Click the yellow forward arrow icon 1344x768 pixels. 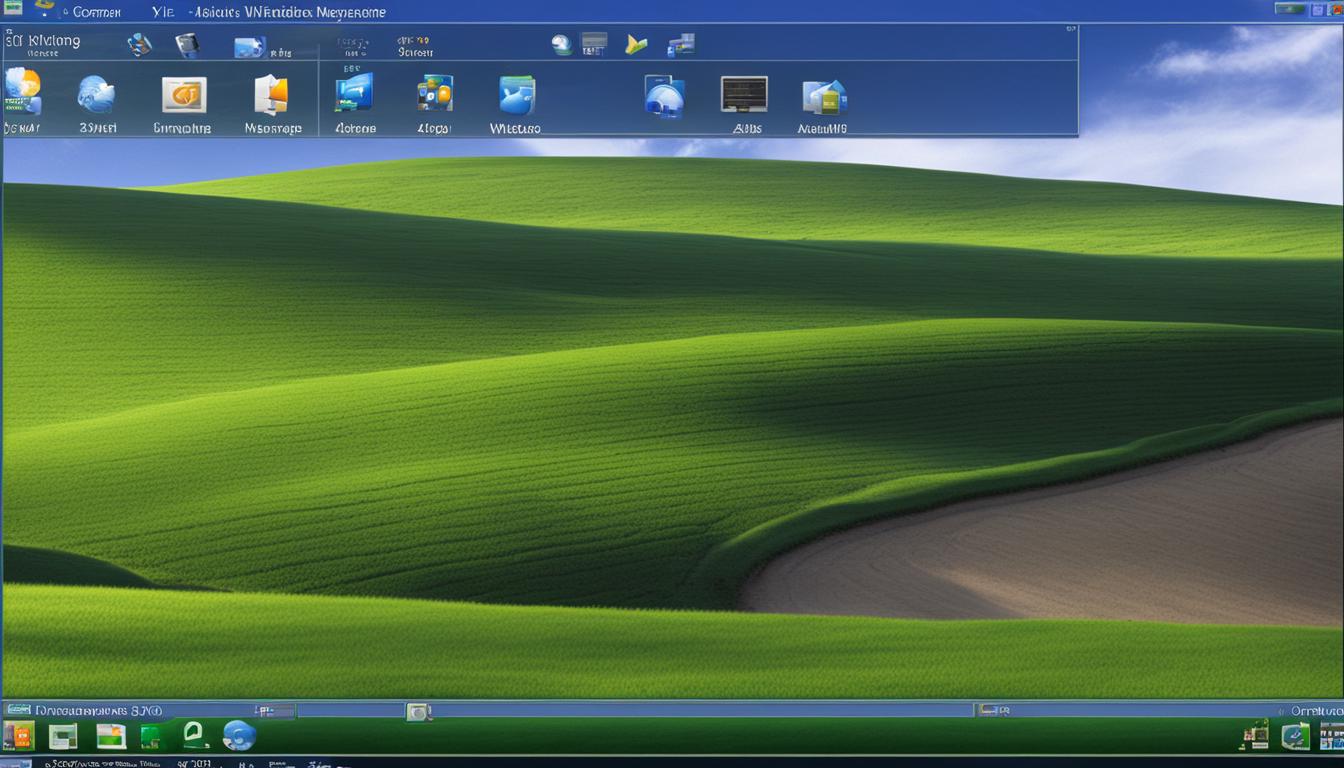pyautogui.click(x=636, y=44)
